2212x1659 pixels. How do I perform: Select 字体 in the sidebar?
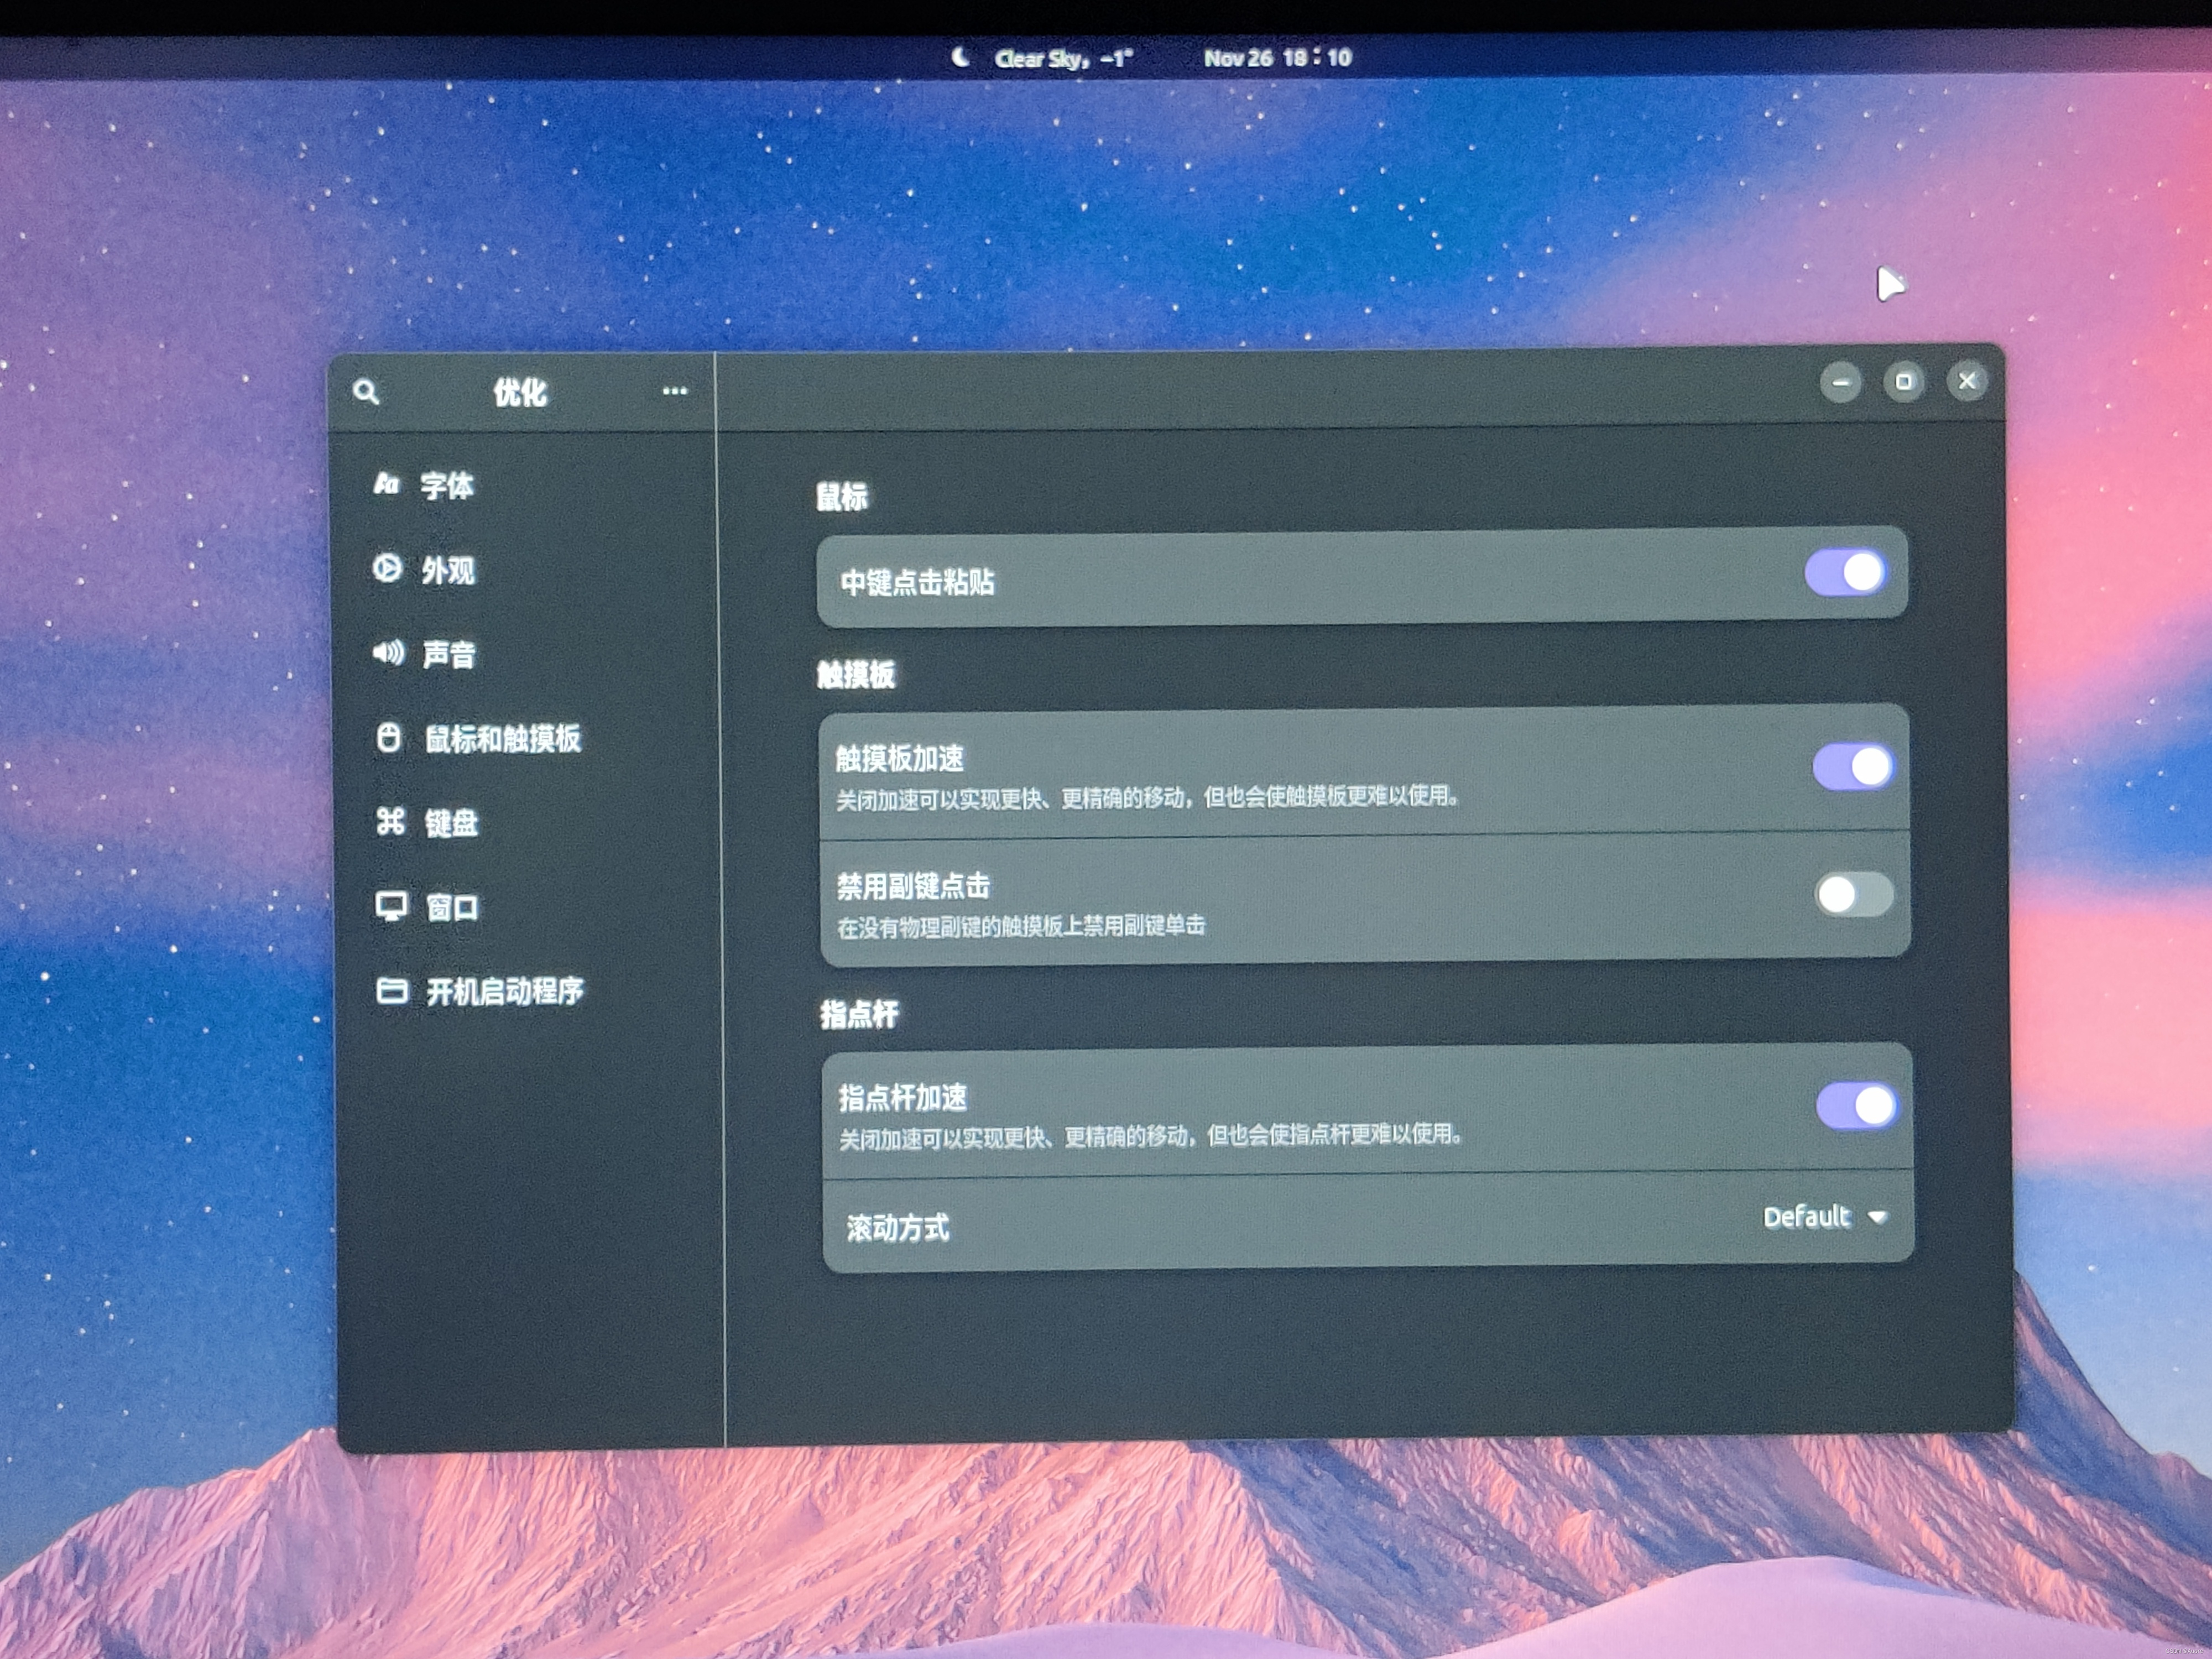coord(447,486)
